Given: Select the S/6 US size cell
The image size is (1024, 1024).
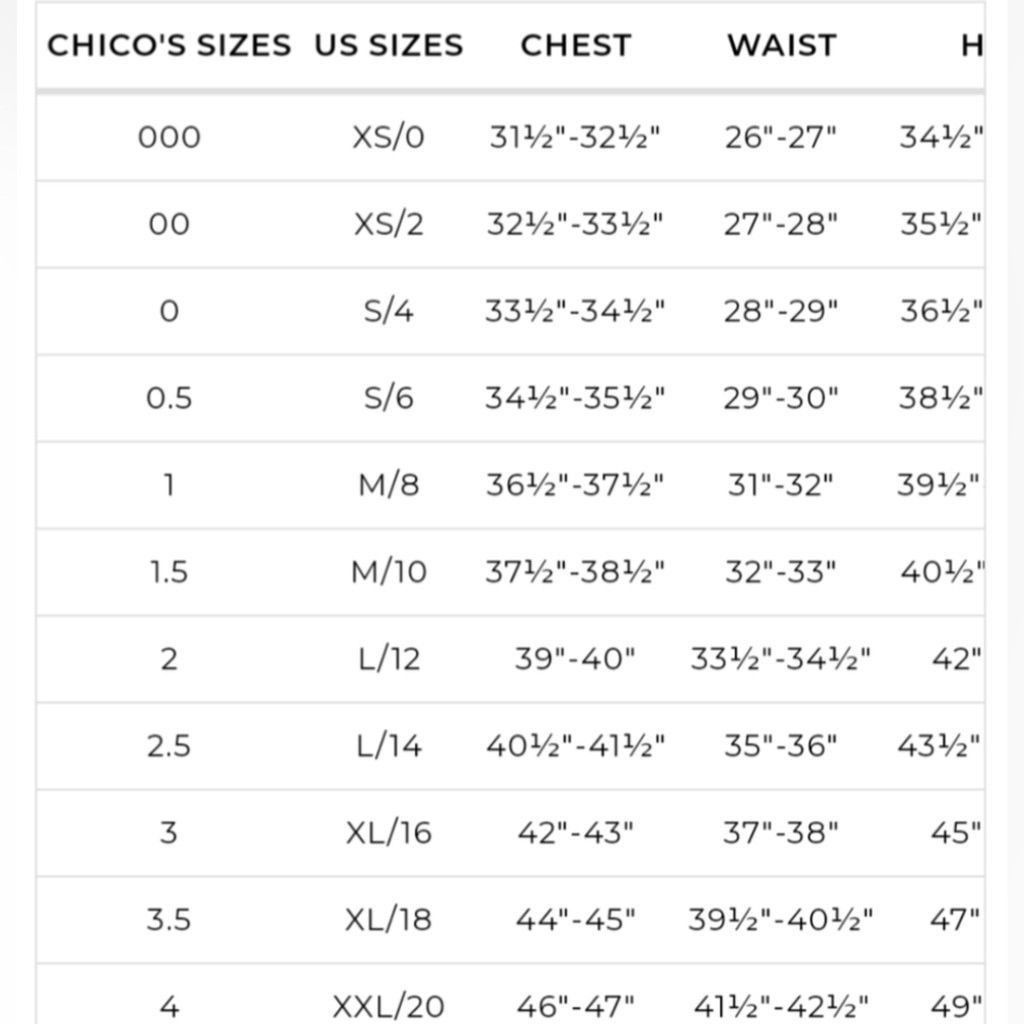Looking at the screenshot, I should click(389, 398).
